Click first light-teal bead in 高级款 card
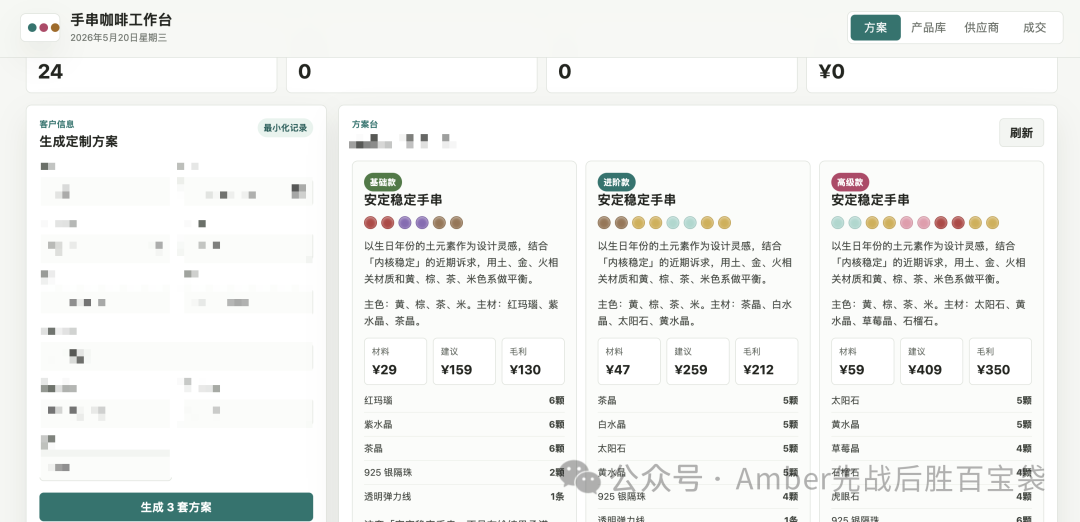 (838, 222)
